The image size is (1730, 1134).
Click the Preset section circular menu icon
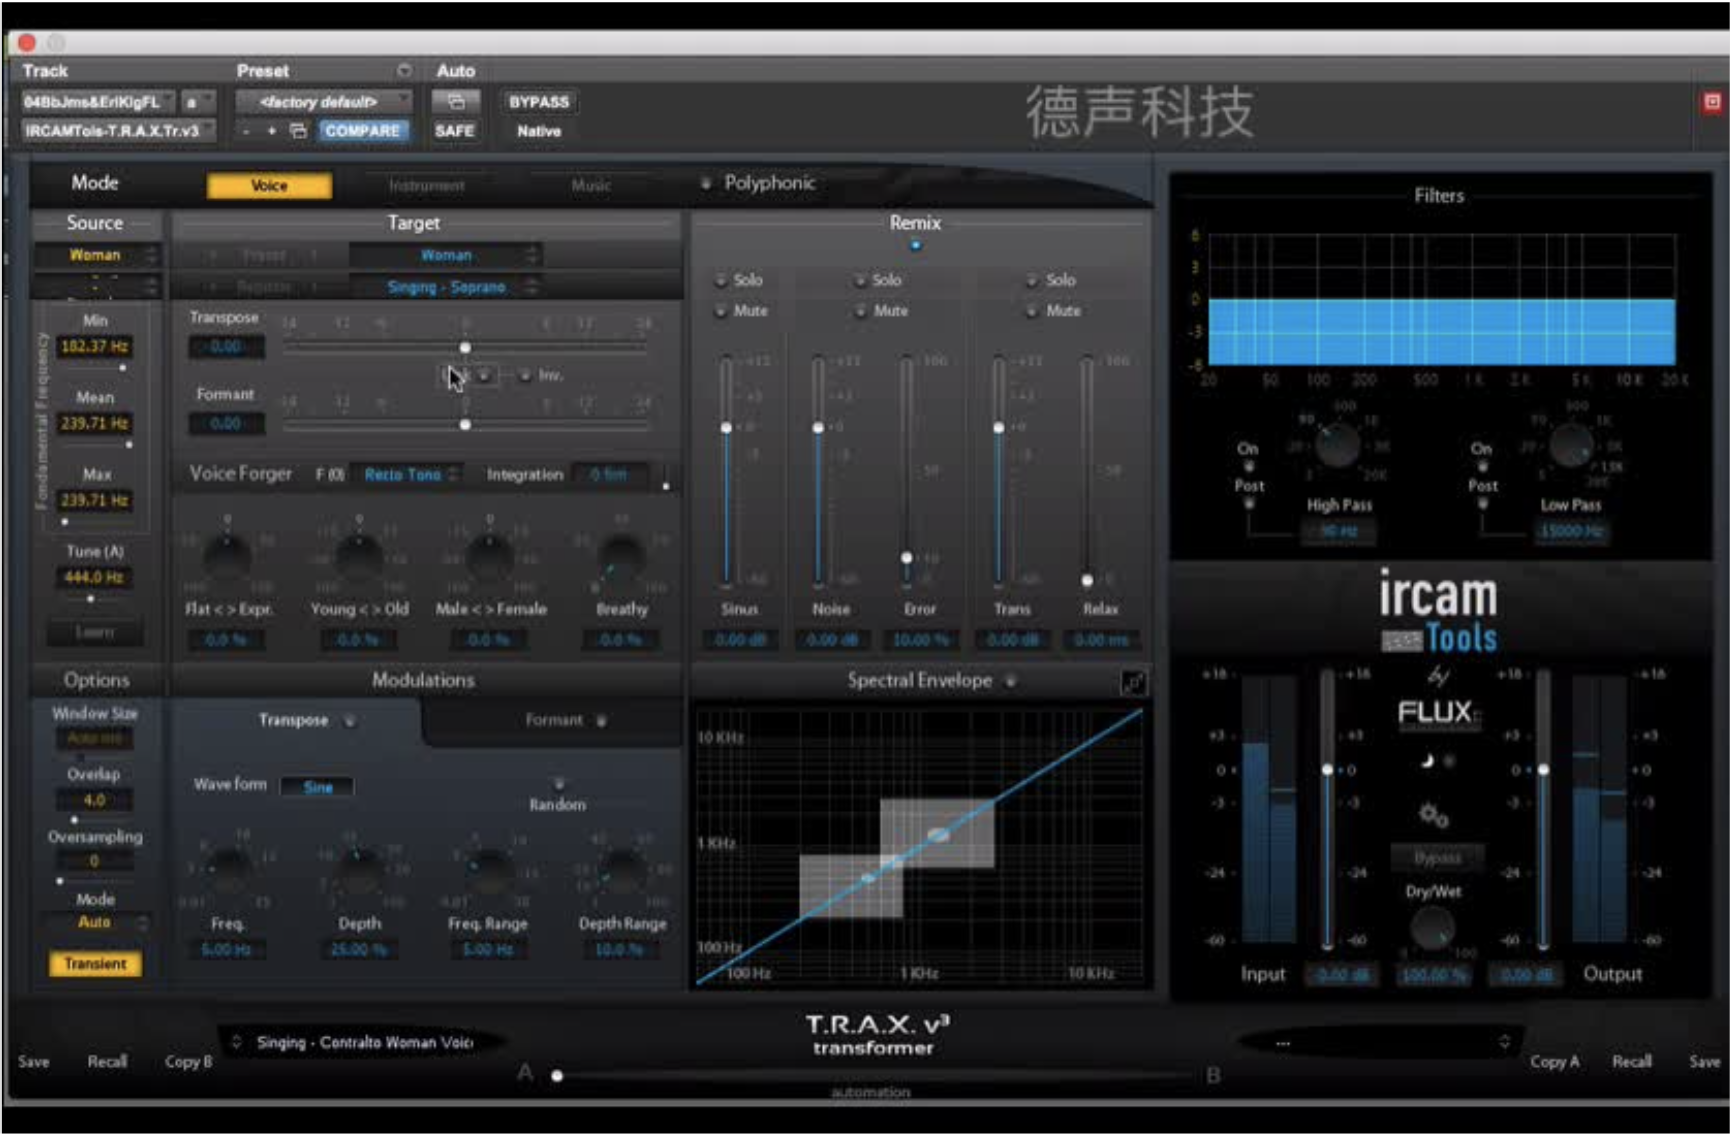(404, 71)
